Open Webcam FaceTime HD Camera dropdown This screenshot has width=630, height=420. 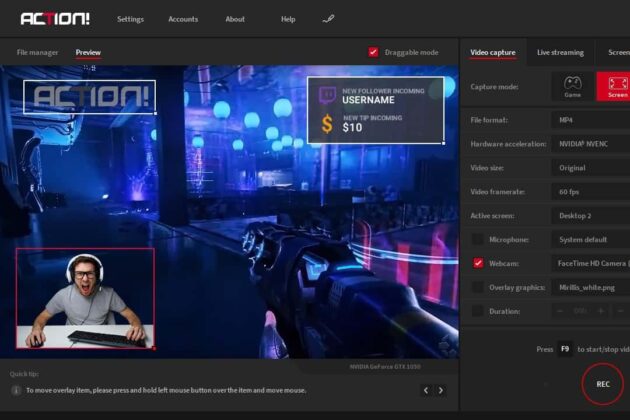591,263
